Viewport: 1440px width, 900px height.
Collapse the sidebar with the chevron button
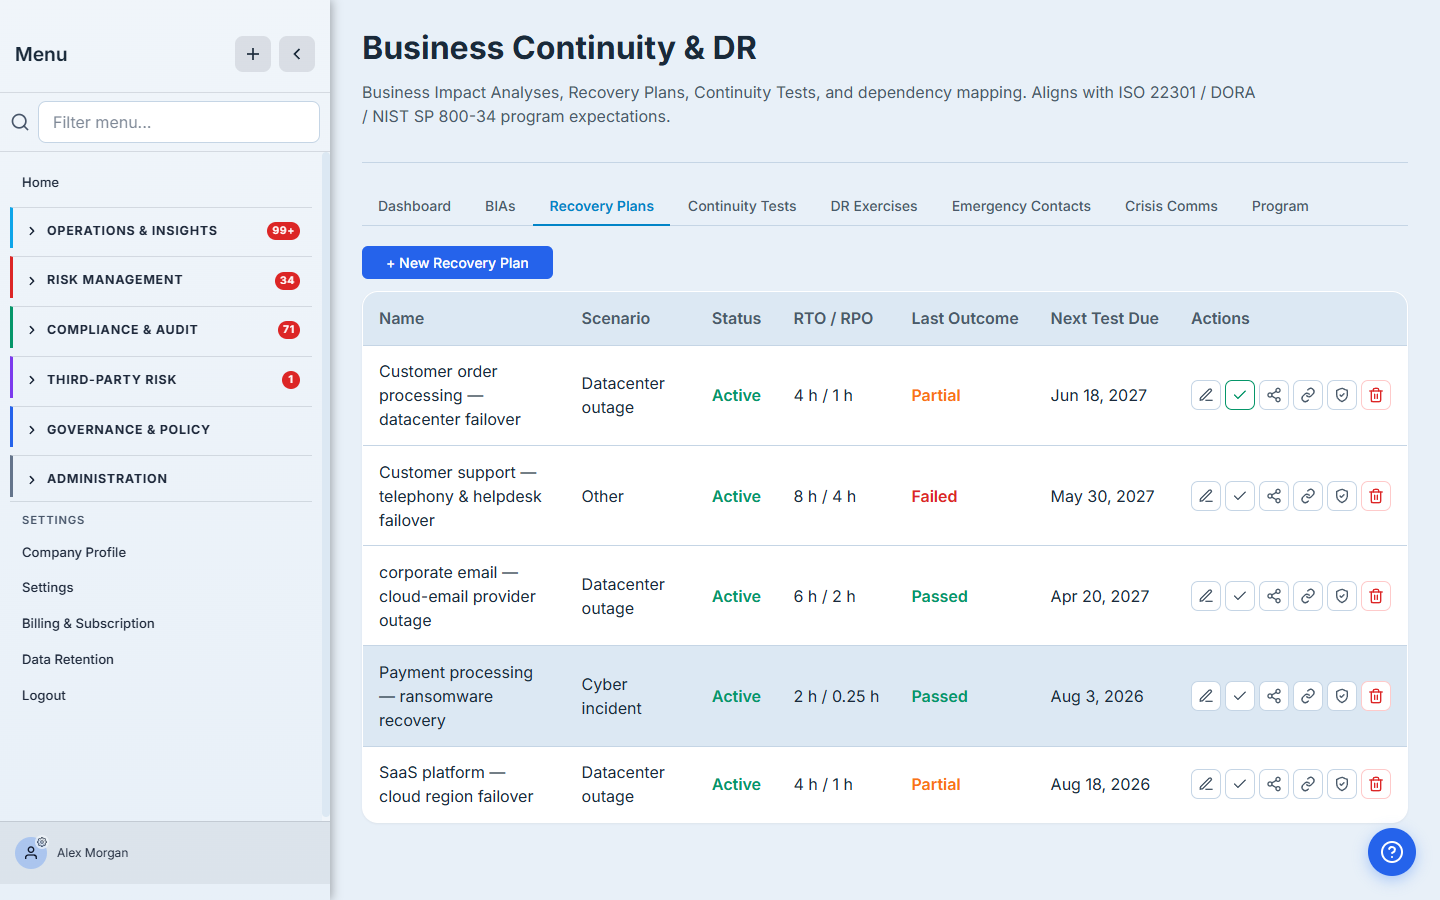[297, 54]
